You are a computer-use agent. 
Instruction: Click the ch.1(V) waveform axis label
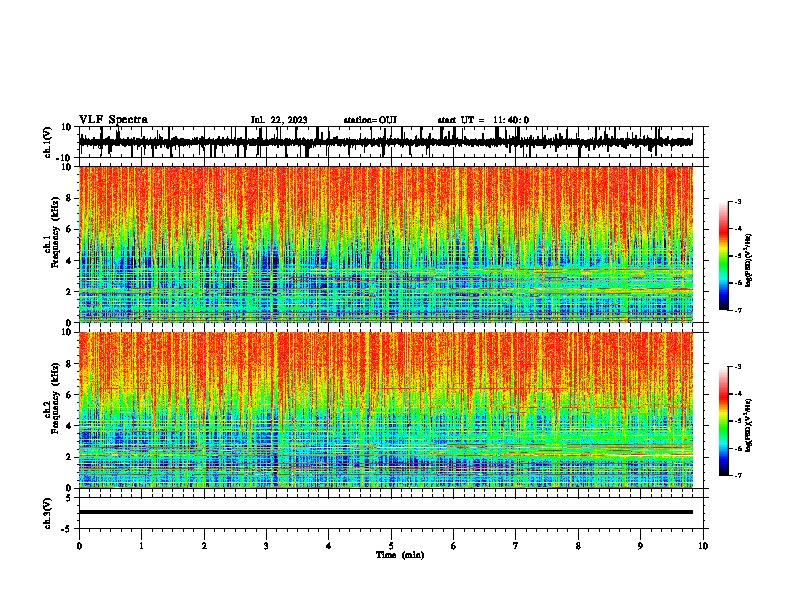click(48, 142)
